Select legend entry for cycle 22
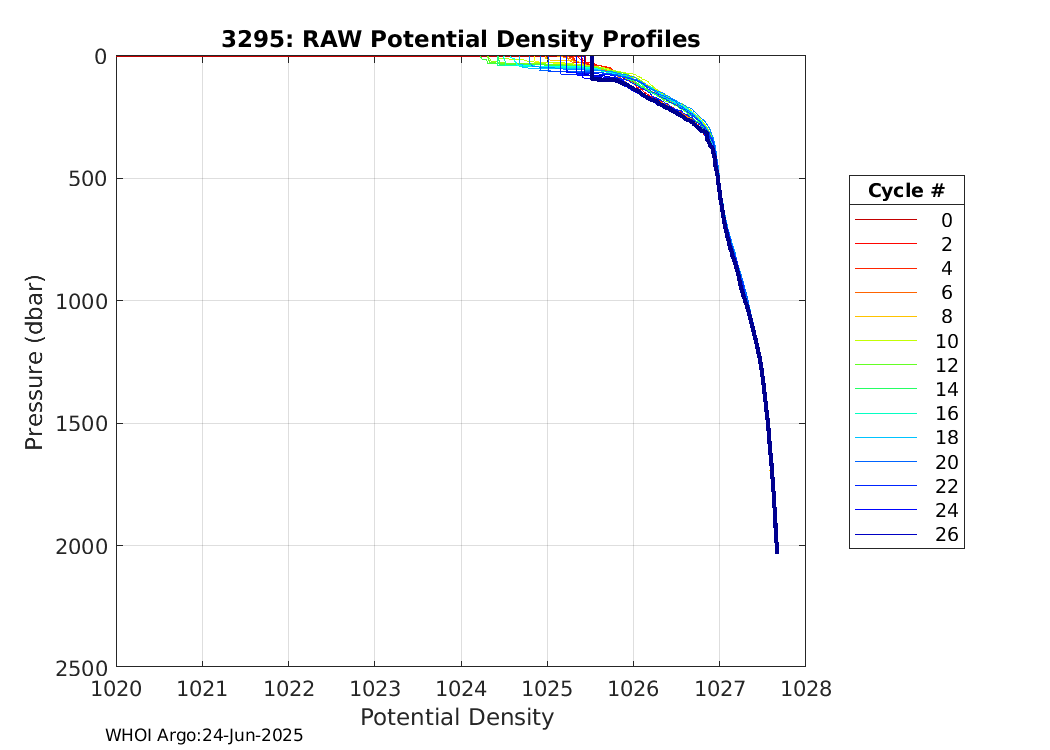The image size is (1050, 750). click(x=906, y=486)
